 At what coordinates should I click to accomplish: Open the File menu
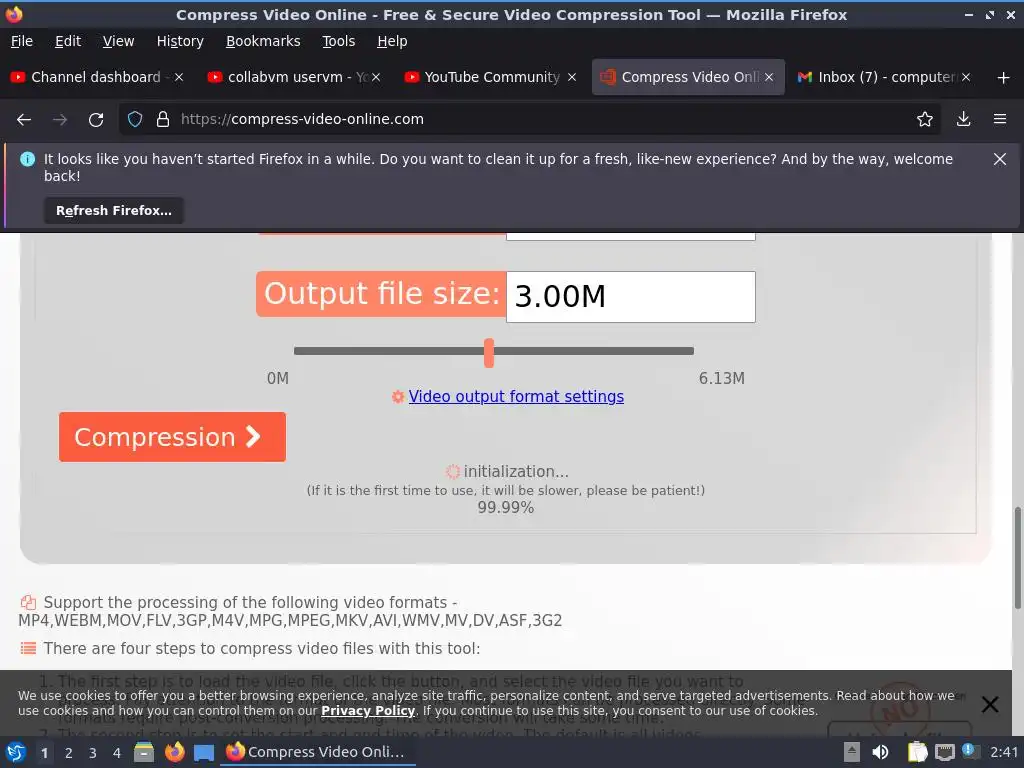click(x=22, y=41)
